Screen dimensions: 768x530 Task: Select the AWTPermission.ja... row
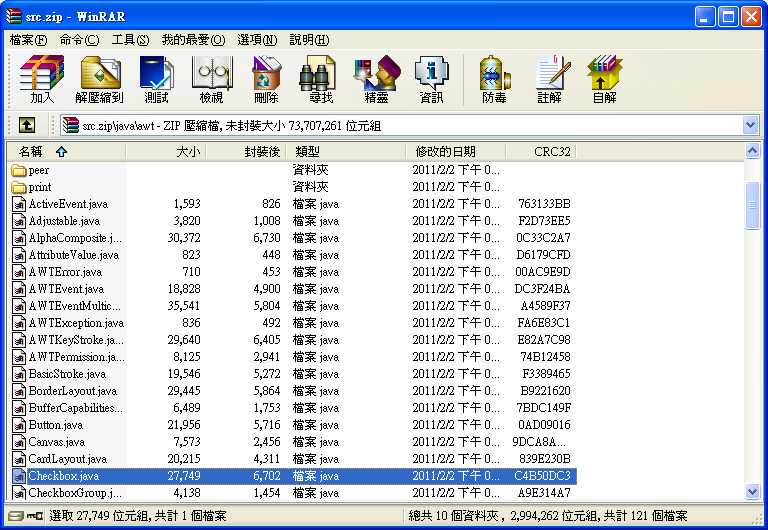(x=292, y=357)
